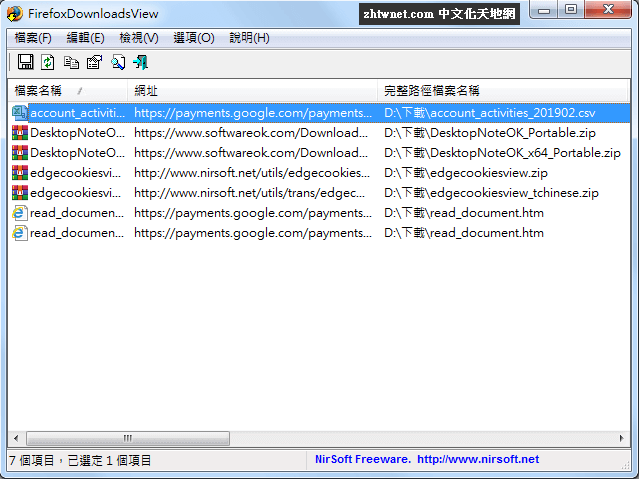Open the 說明(H) menu
Screen dimensions: 639x479
point(249,38)
